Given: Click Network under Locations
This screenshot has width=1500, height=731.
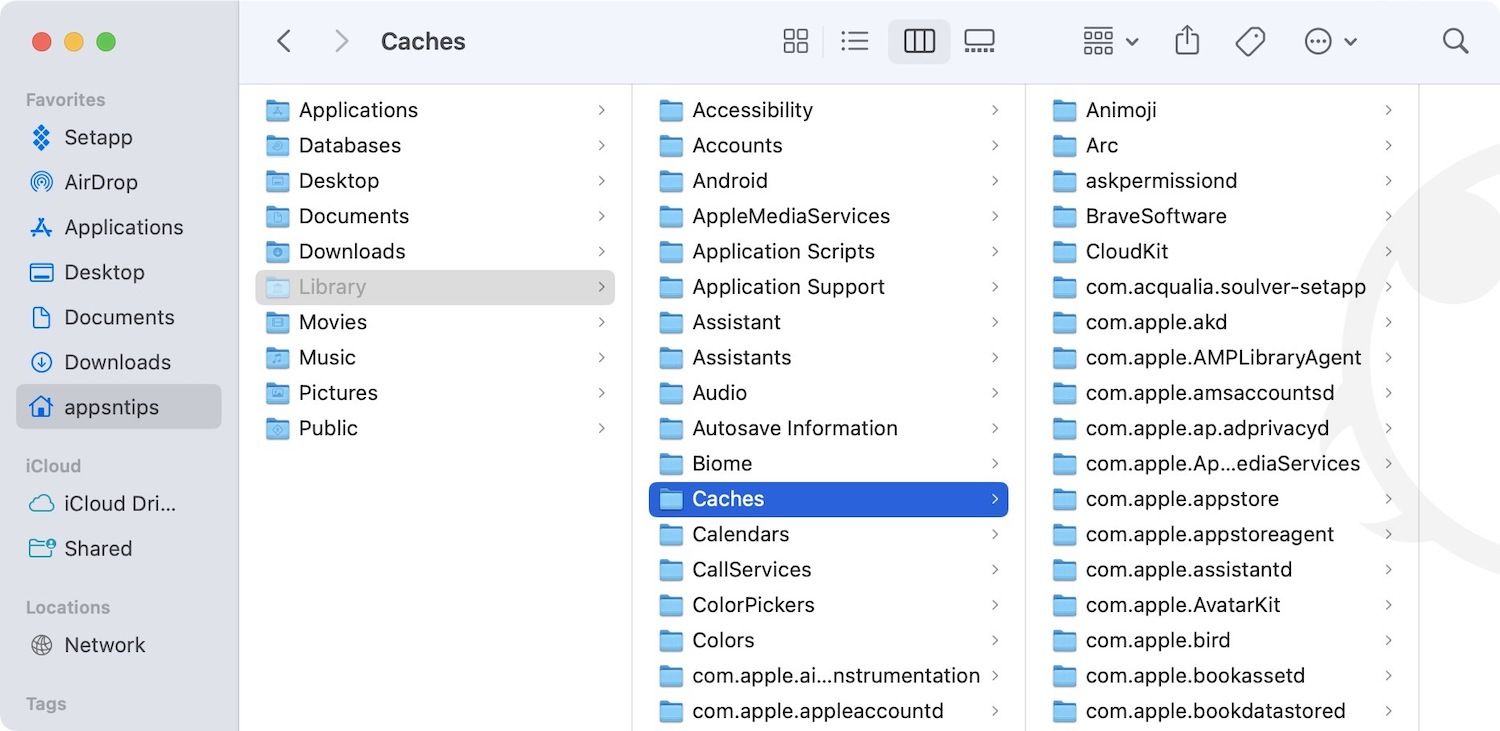Looking at the screenshot, I should tap(104, 645).
